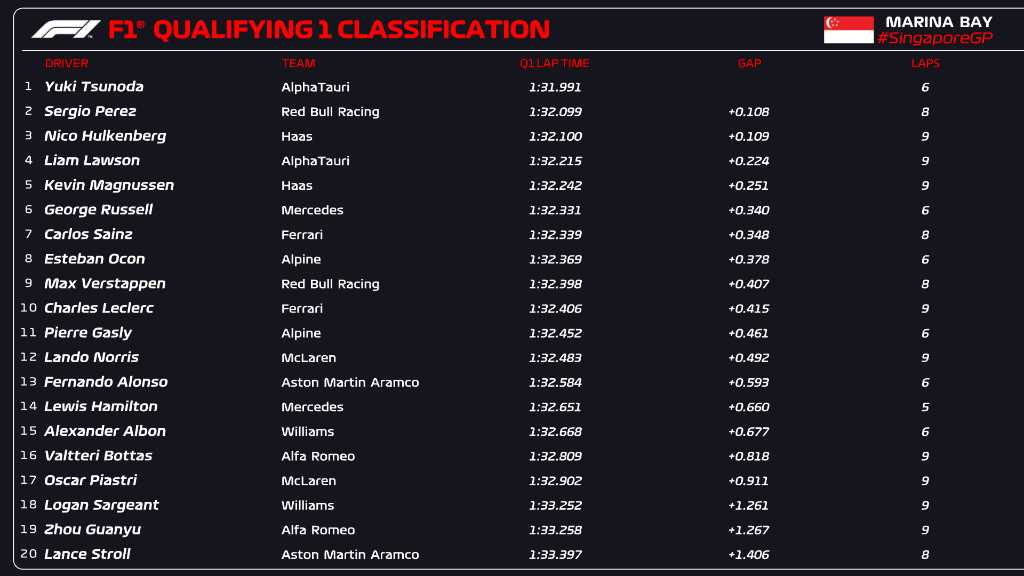Click the Marina Bay venue label
Image resolution: width=1024 pixels, height=576 pixels.
click(938, 21)
